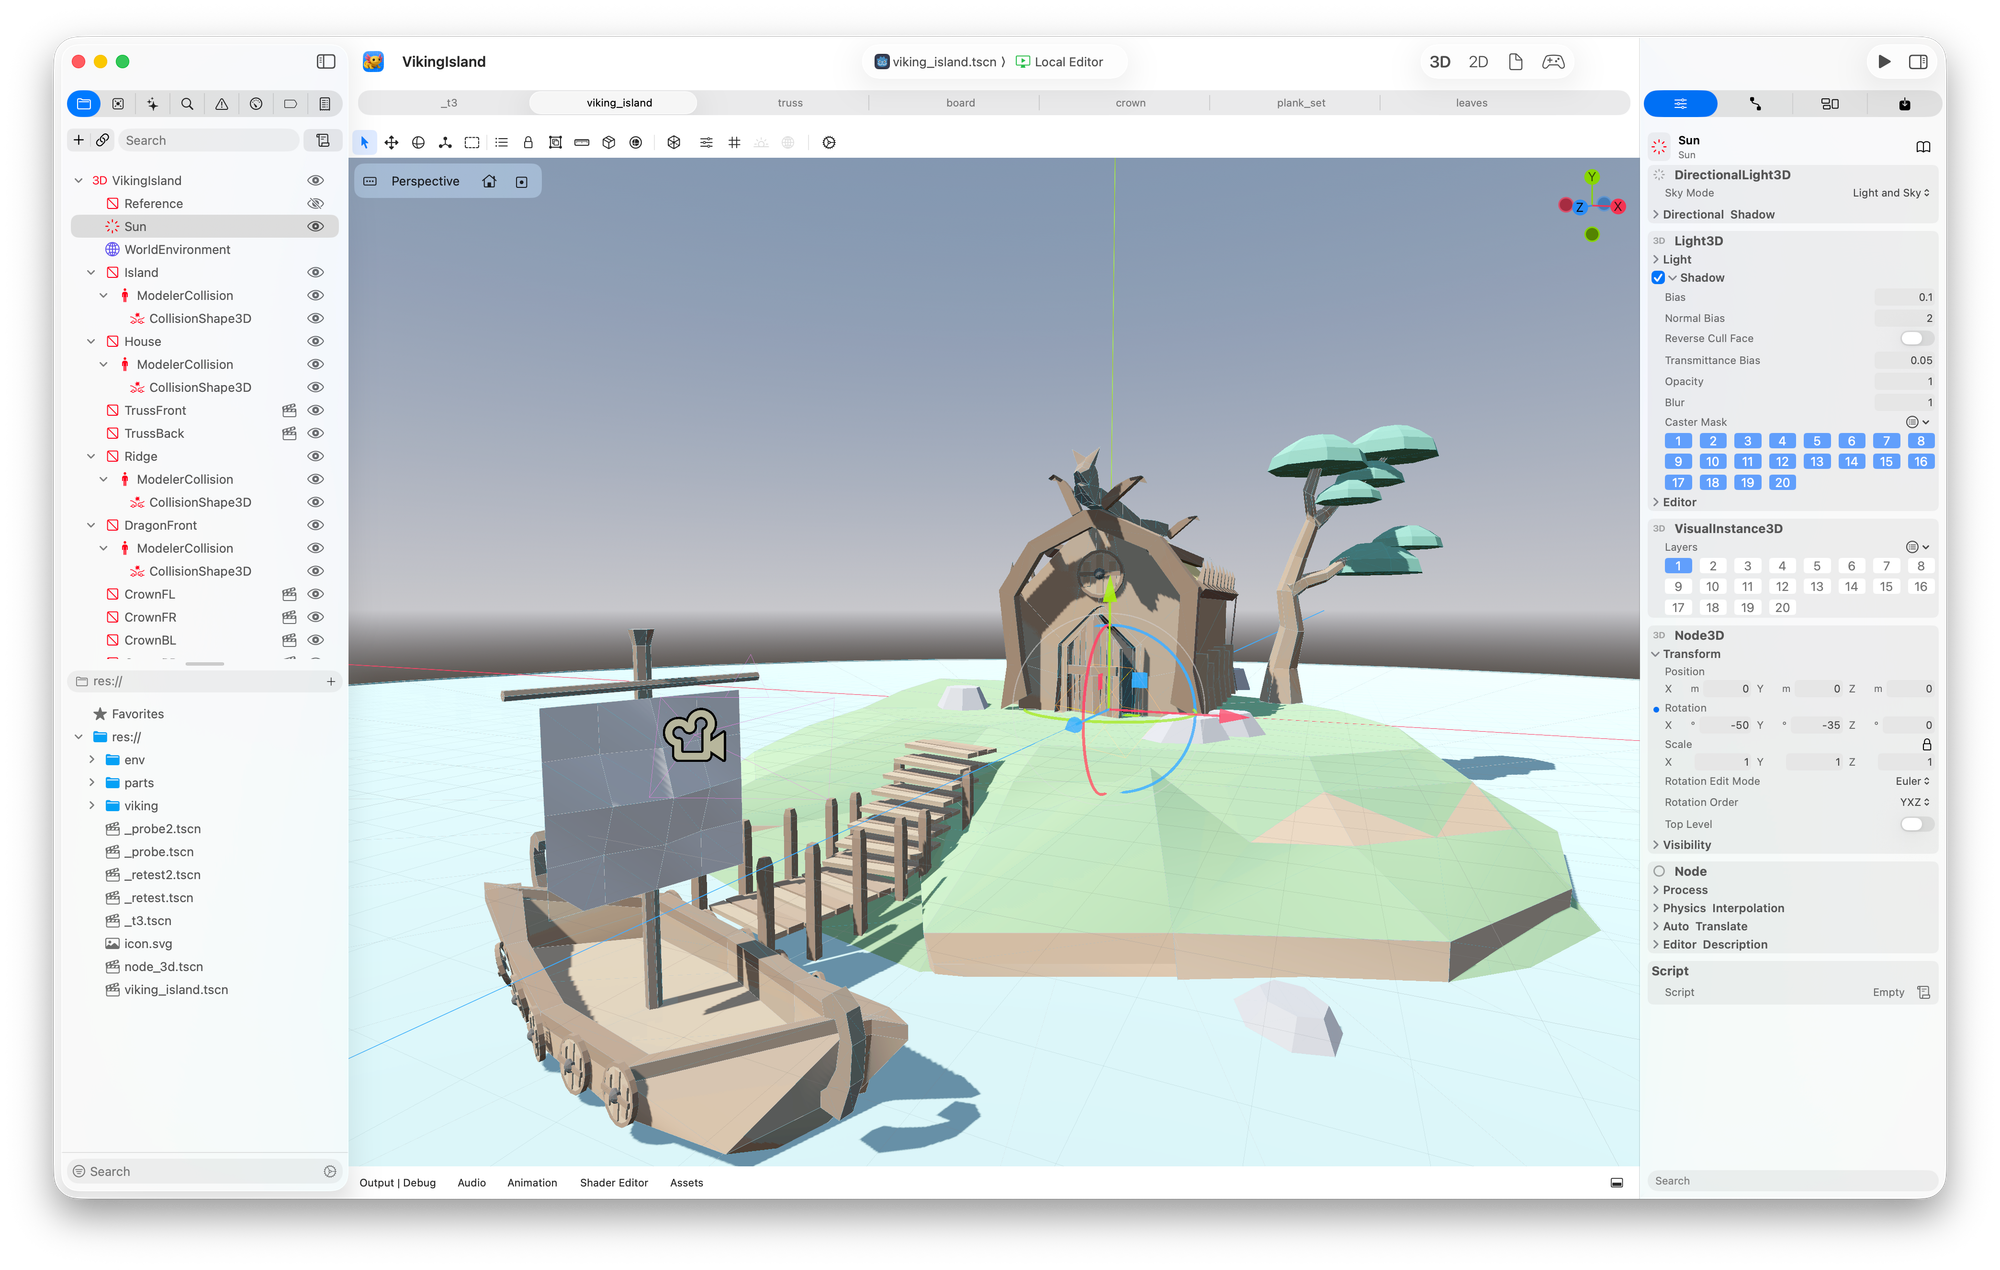Screen dimensions: 2000x1270
Task: Toggle Caster Mask layer 5
Action: [1817, 441]
